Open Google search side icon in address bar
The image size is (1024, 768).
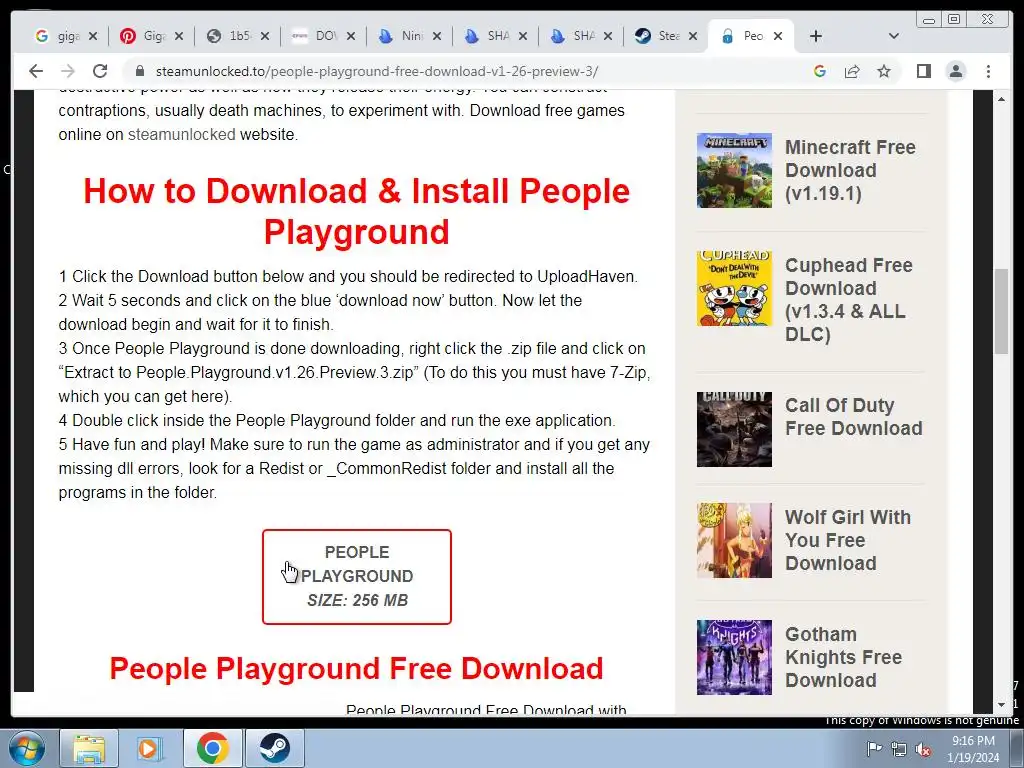pos(820,71)
